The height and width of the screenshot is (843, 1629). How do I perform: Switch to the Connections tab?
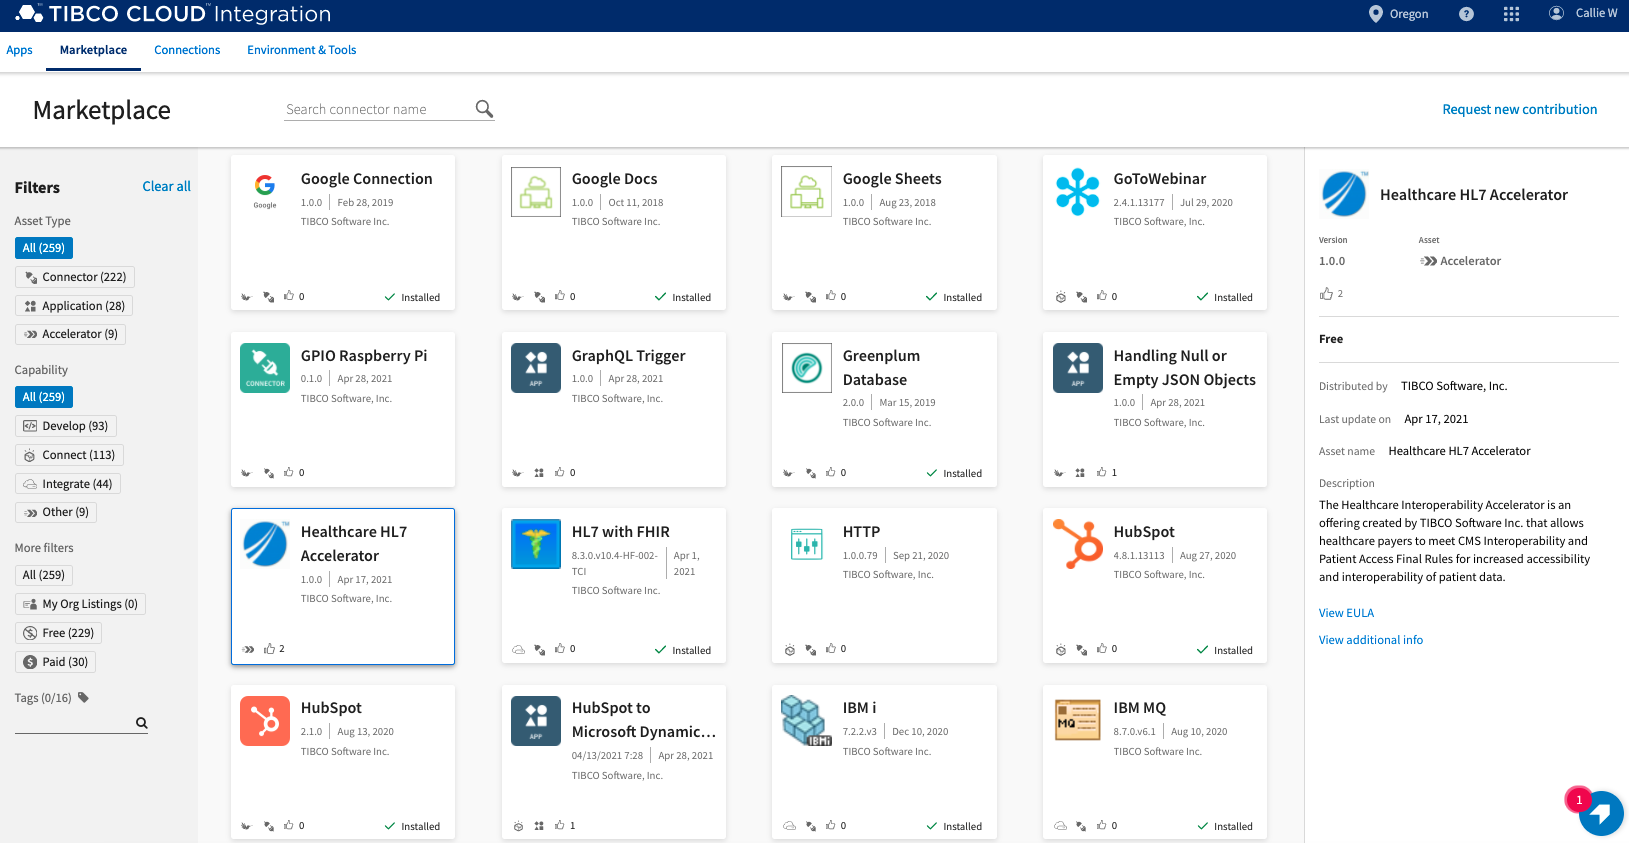click(187, 50)
